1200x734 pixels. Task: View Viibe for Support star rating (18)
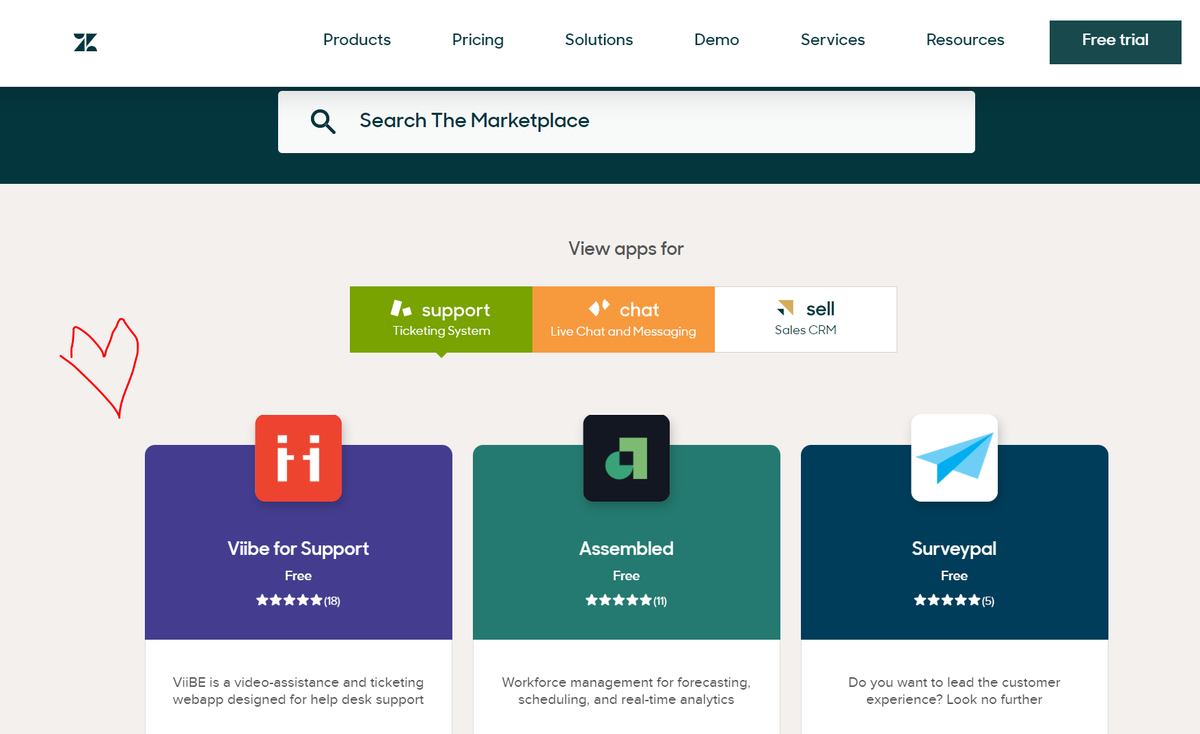[x=298, y=601]
